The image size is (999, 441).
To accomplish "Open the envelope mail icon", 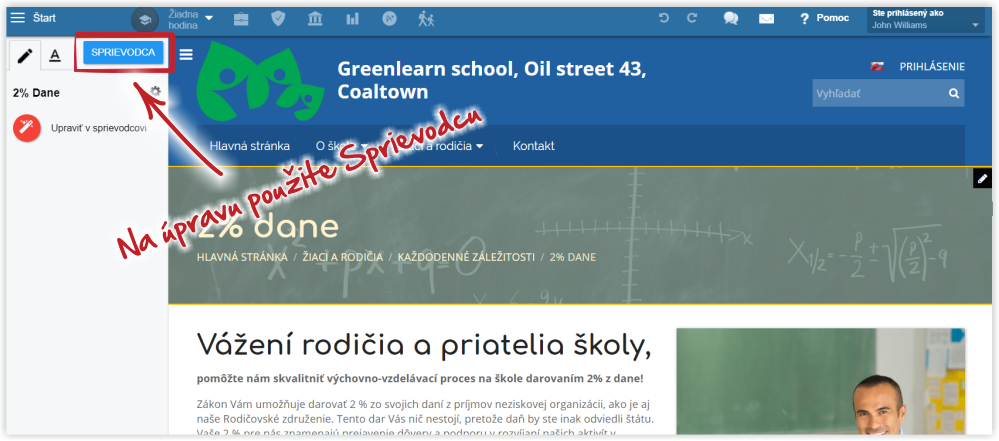I will 767,19.
